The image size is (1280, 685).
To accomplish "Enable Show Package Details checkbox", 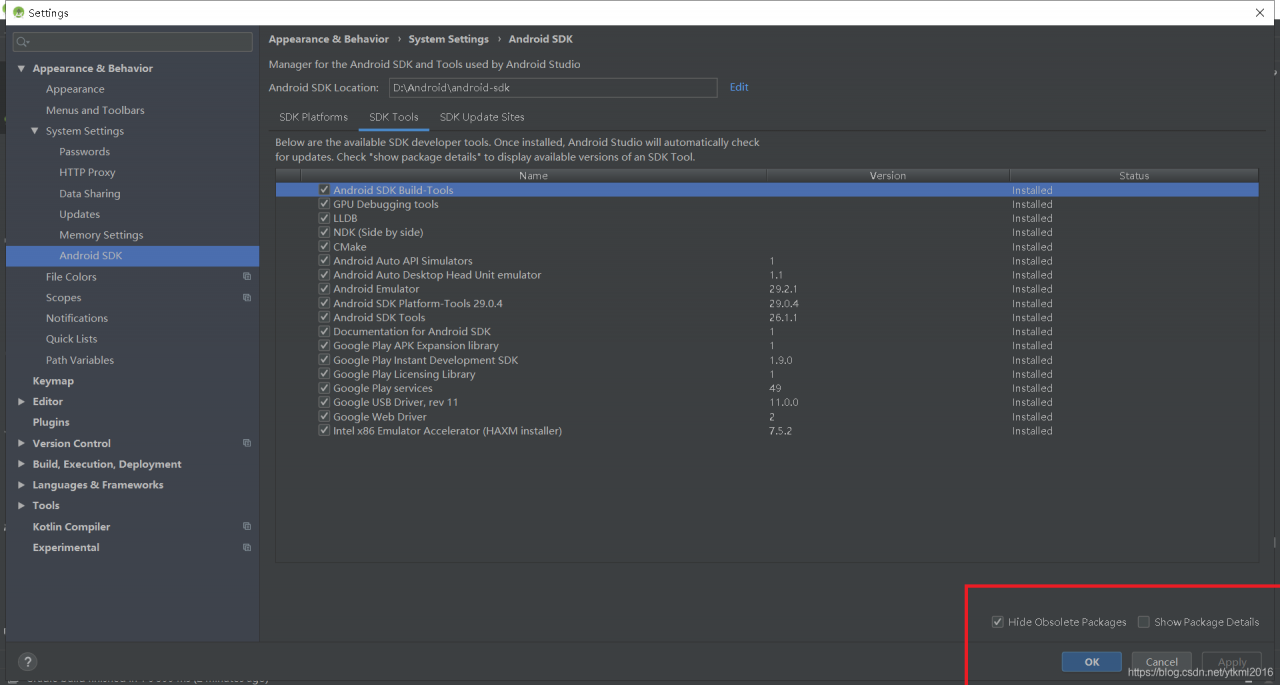I will tap(1144, 622).
